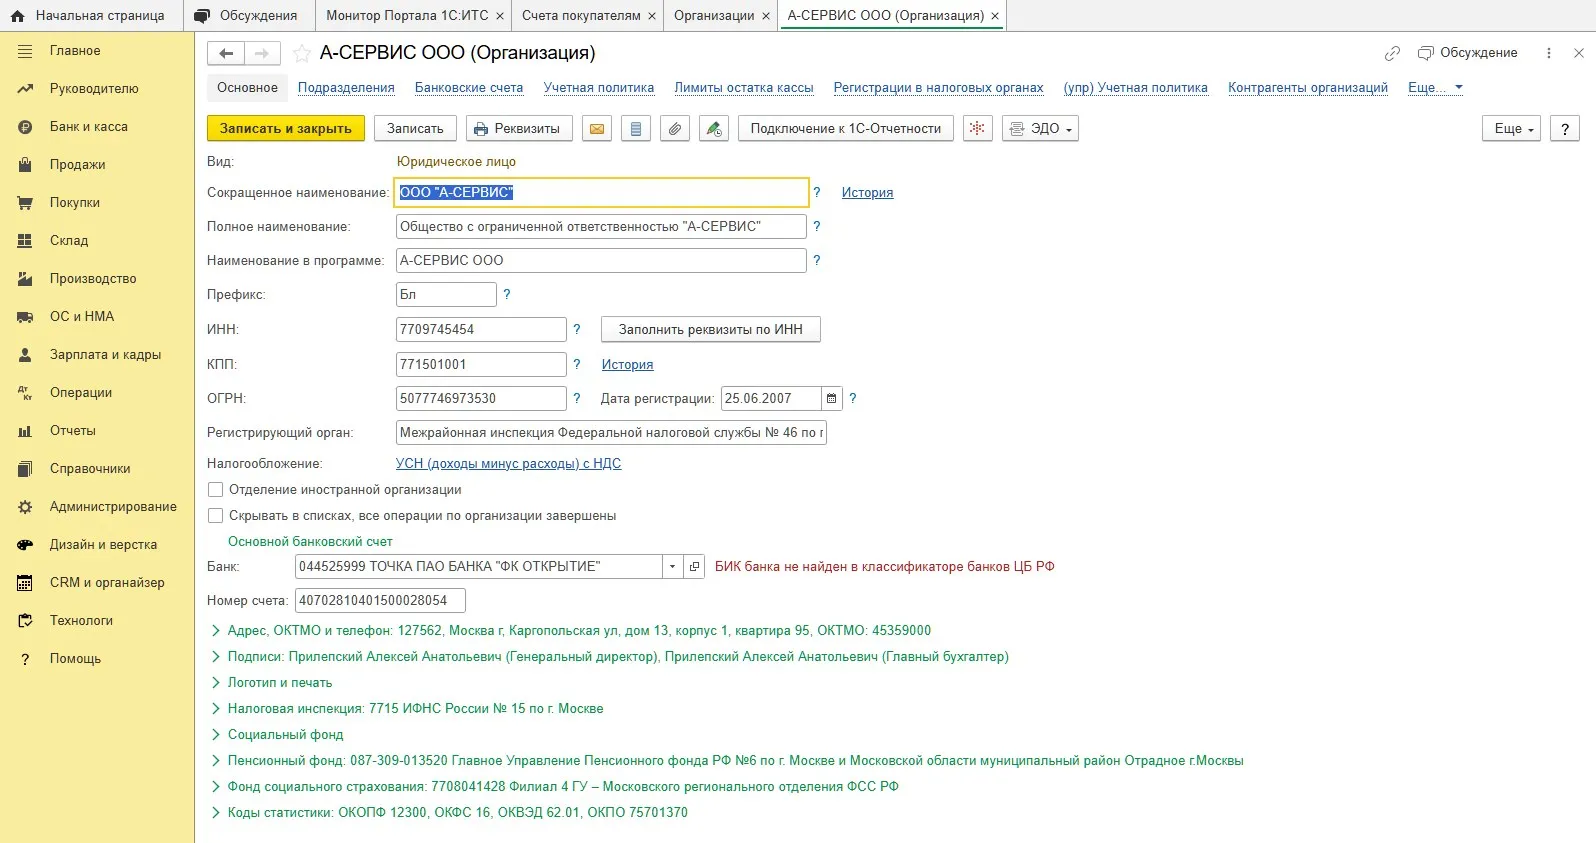Click the Номер счета input field
The height and width of the screenshot is (843, 1596).
[x=380, y=601]
